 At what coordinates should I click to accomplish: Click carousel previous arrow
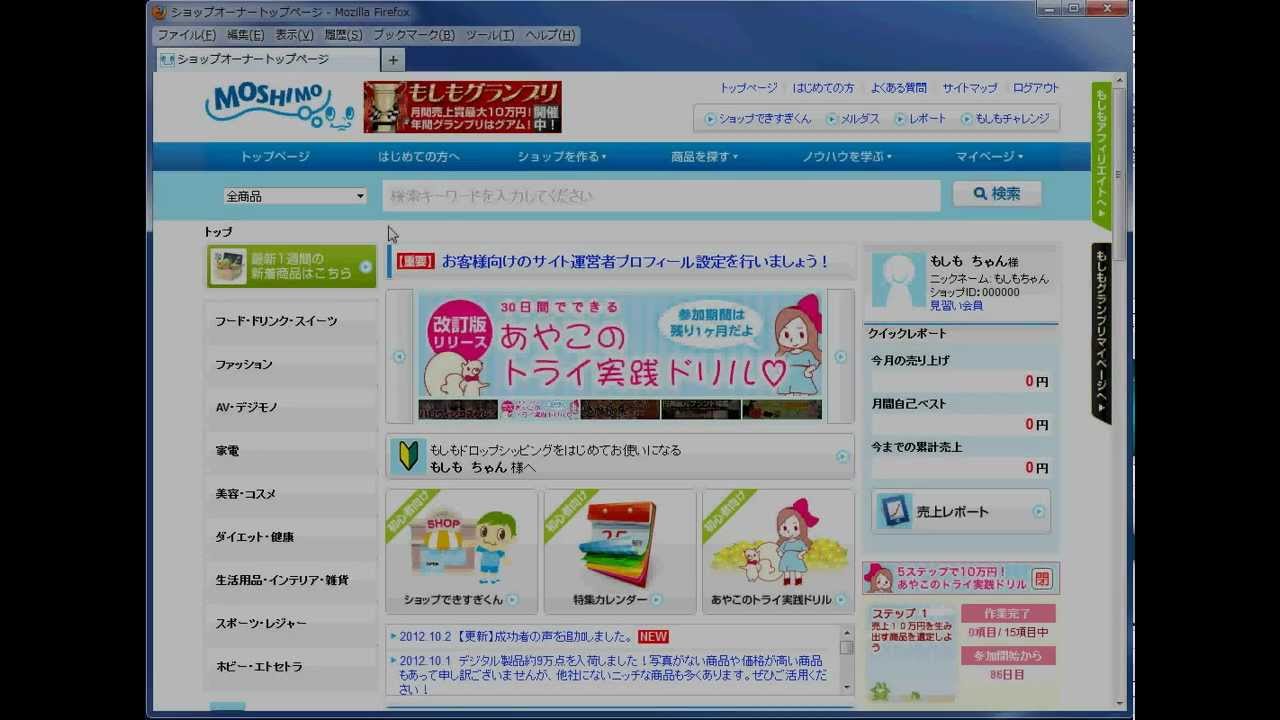tap(399, 357)
